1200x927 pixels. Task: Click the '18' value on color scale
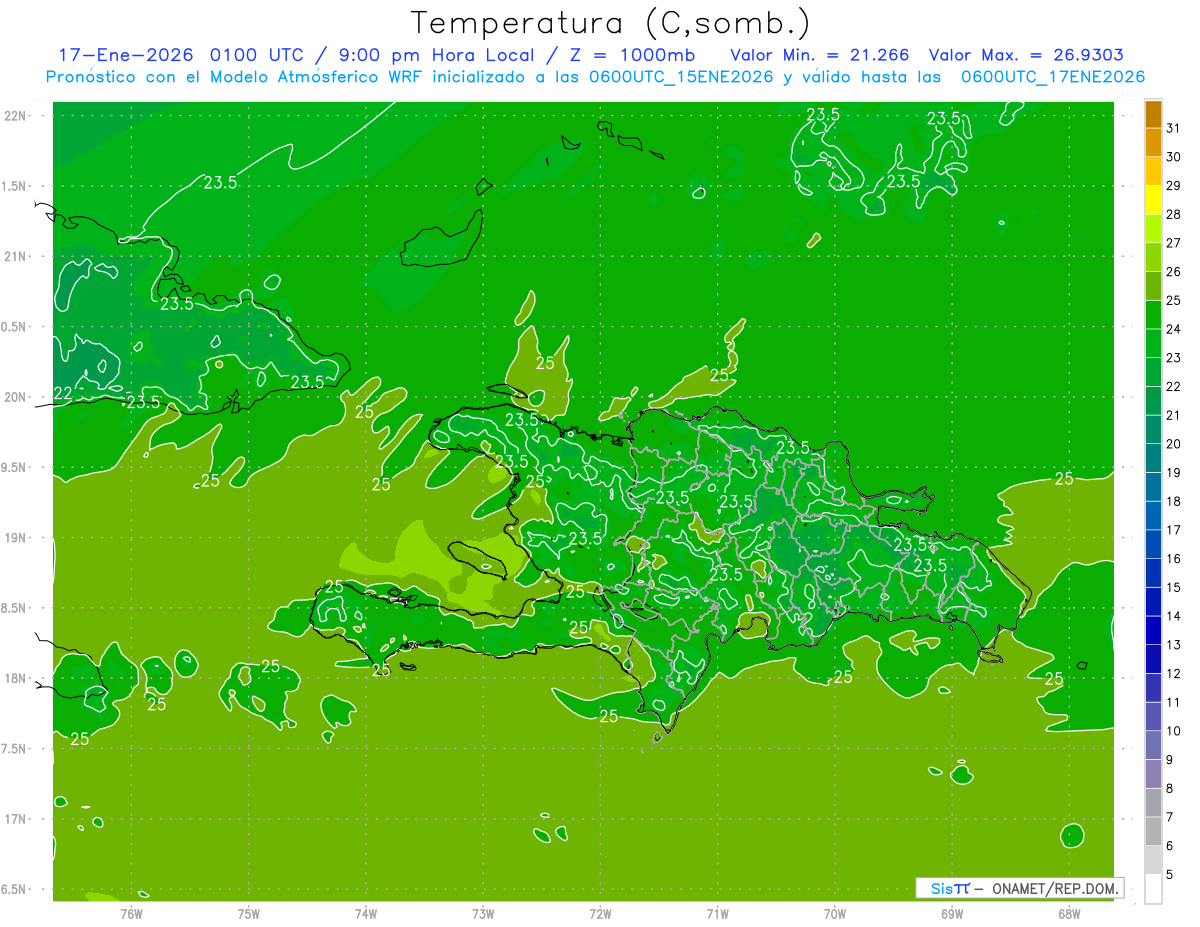click(1174, 501)
